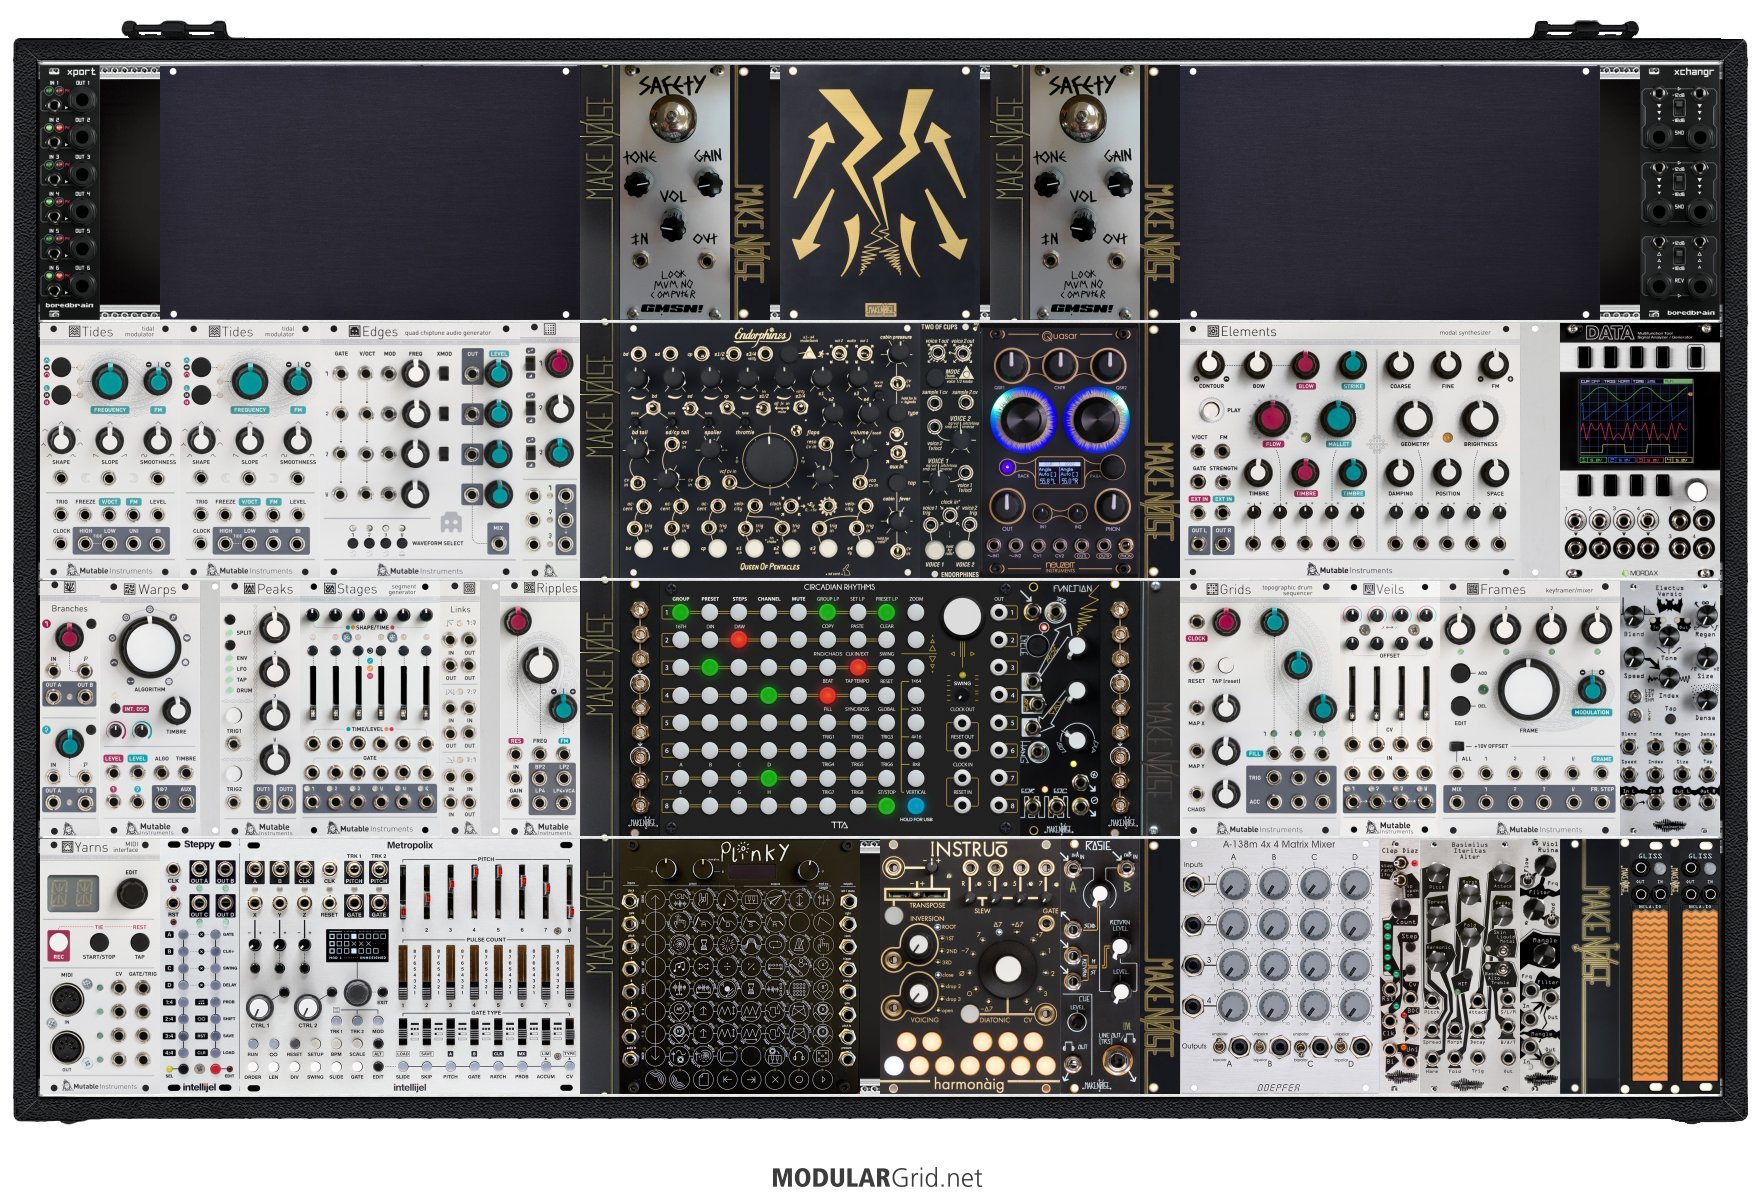The height and width of the screenshot is (1199, 1755).
Task: Toggle the green row 7 button on Circadian Rhythms
Action: pyautogui.click(x=769, y=776)
